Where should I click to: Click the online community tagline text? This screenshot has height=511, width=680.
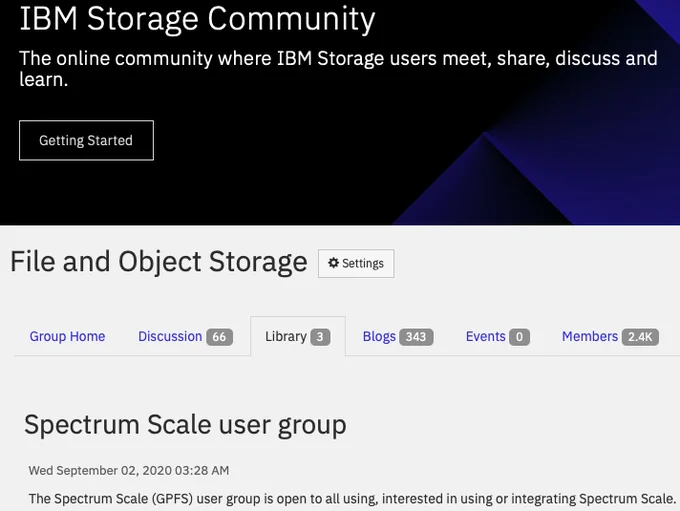(338, 69)
